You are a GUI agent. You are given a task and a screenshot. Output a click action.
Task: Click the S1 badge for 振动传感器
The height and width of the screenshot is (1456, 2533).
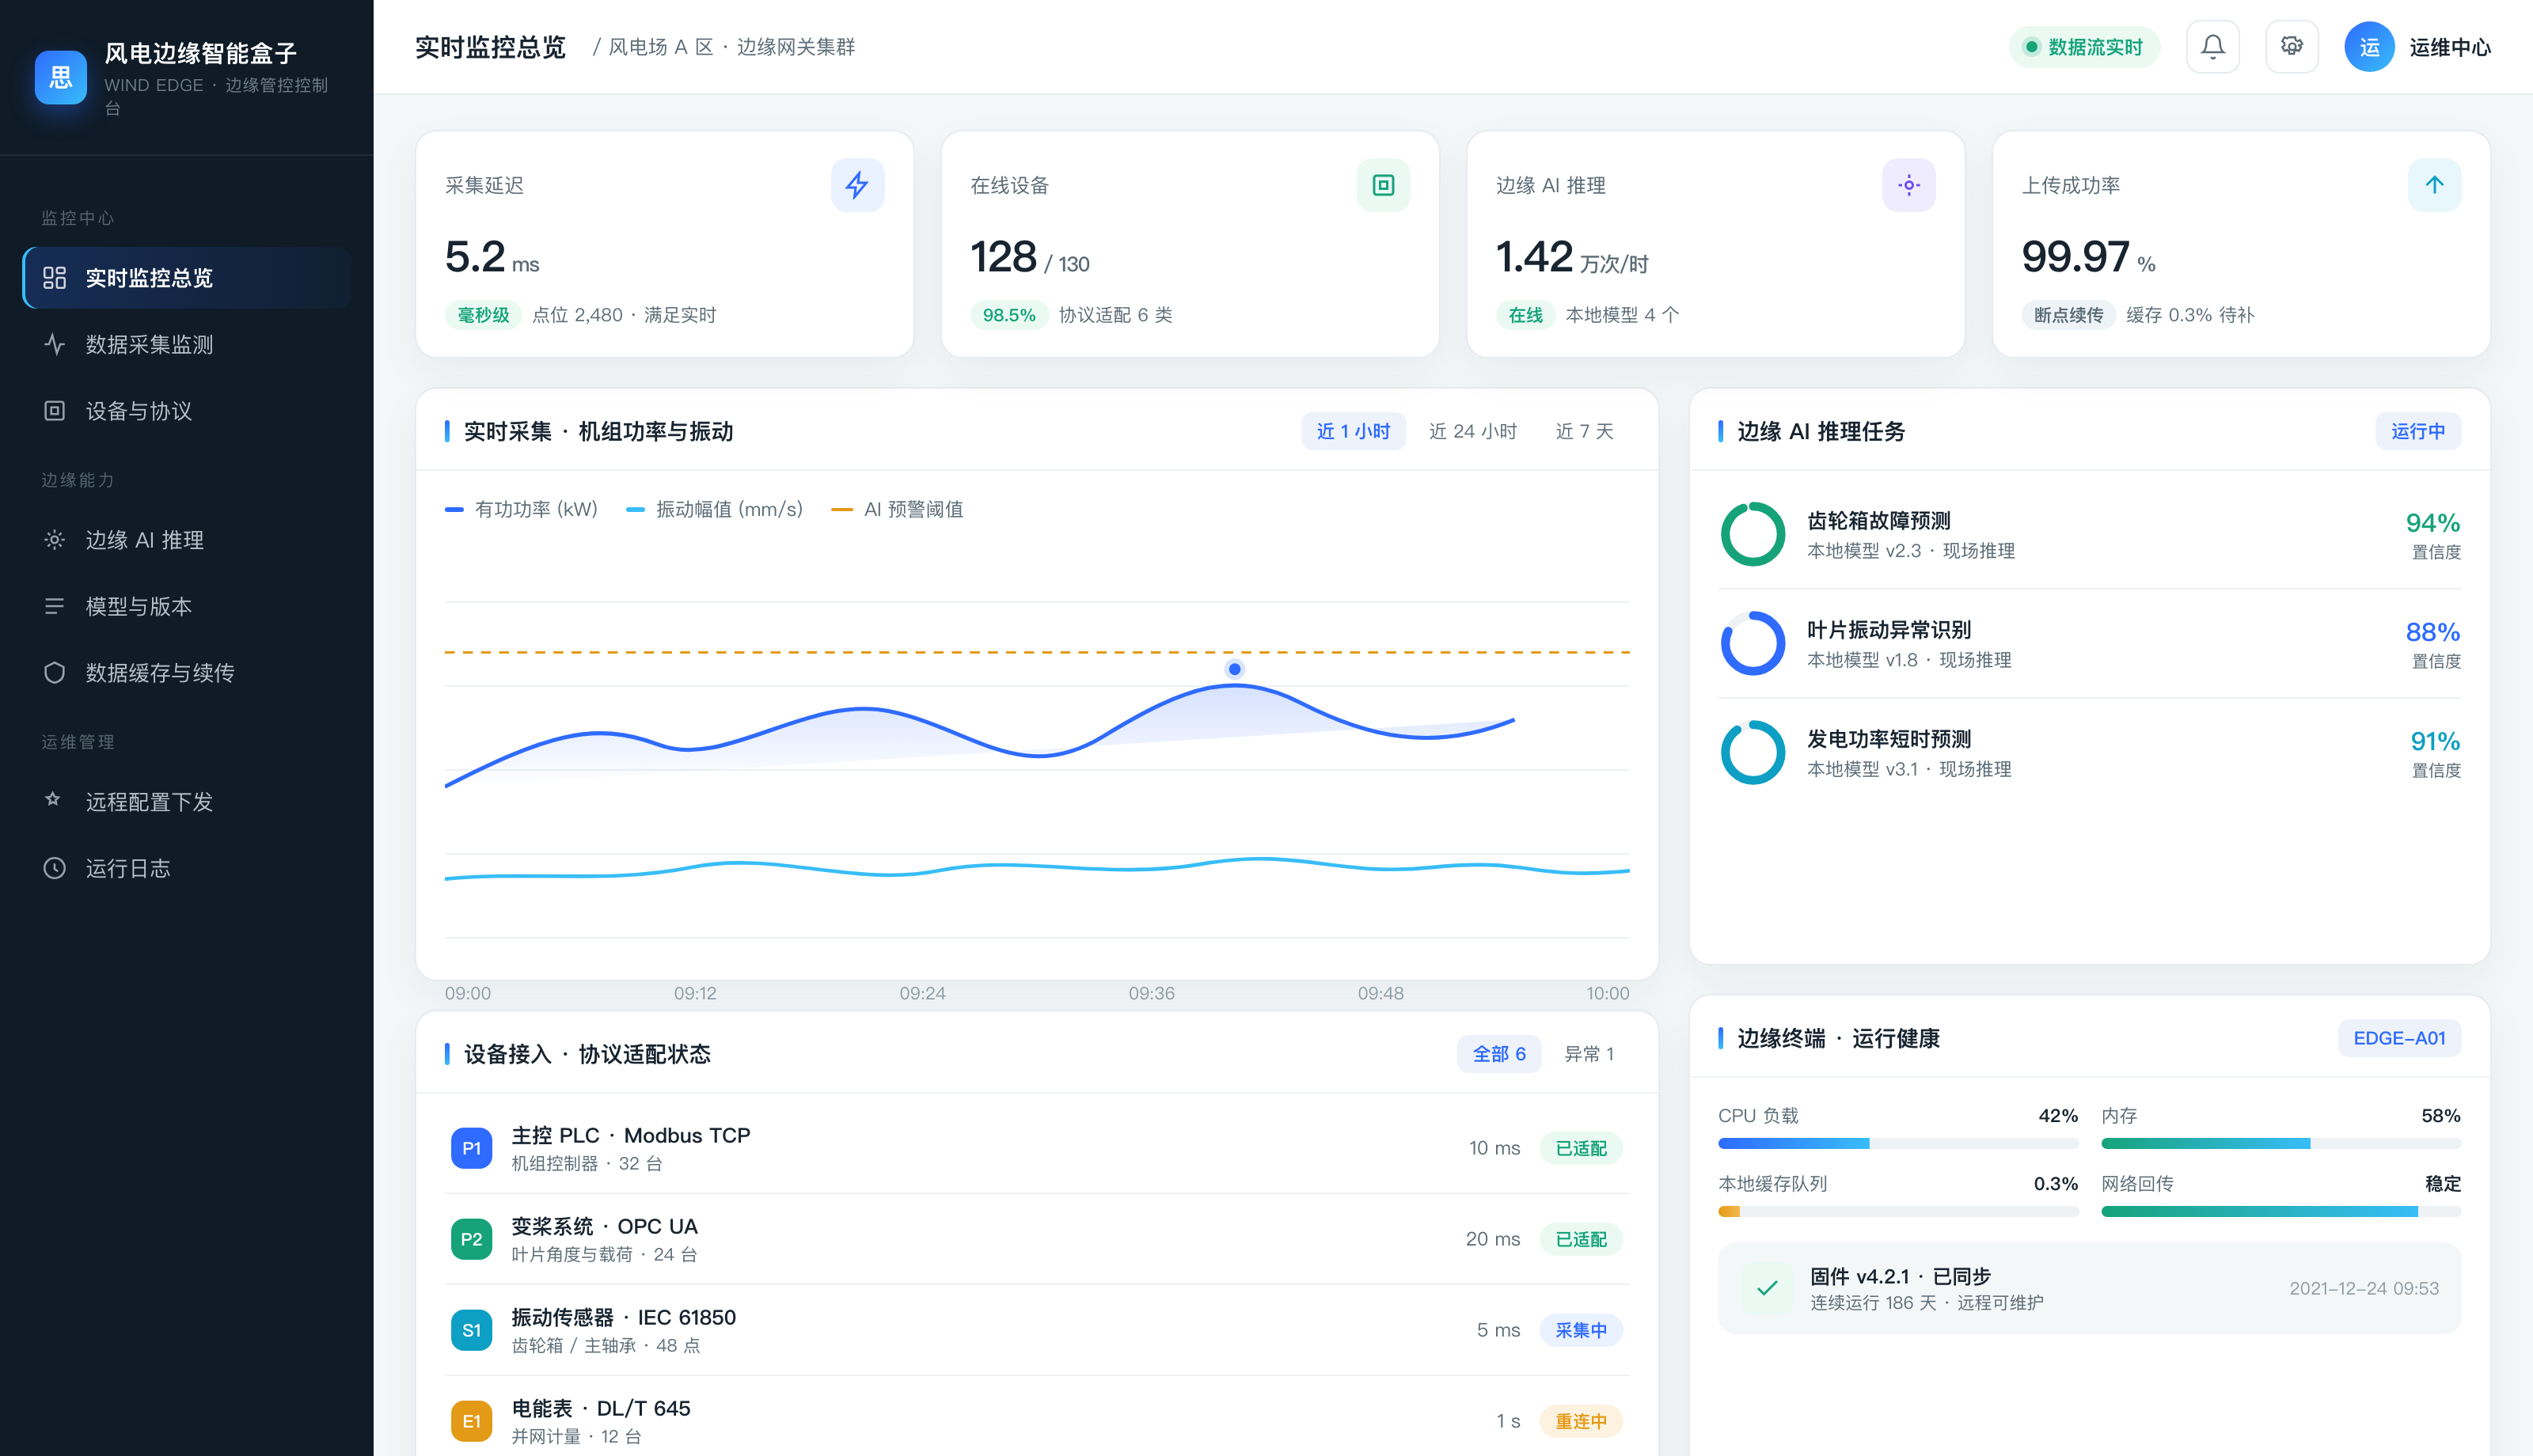coord(471,1330)
